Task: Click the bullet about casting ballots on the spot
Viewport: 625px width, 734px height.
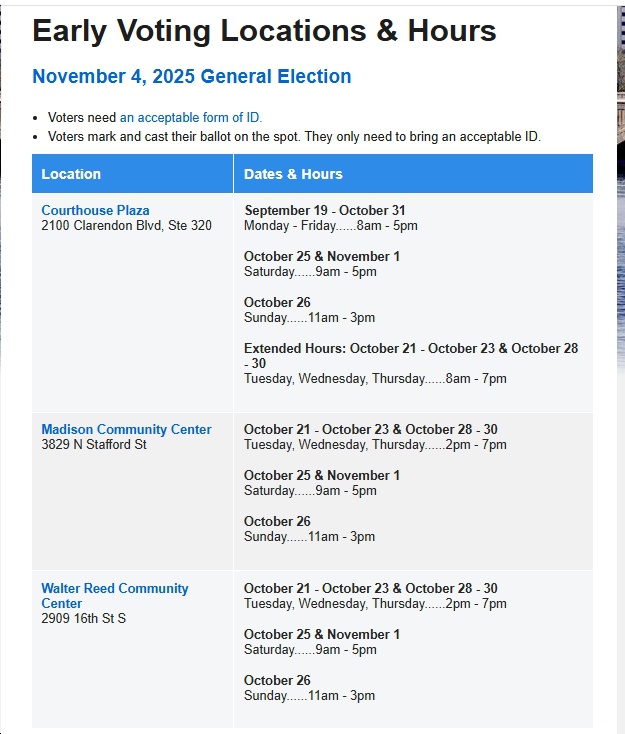Action: tap(294, 137)
